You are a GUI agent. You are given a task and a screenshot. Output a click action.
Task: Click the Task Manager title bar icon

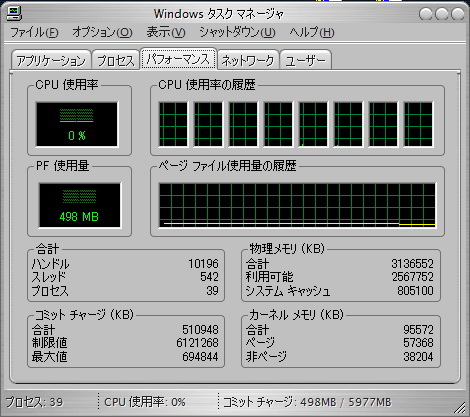(x=14, y=13)
